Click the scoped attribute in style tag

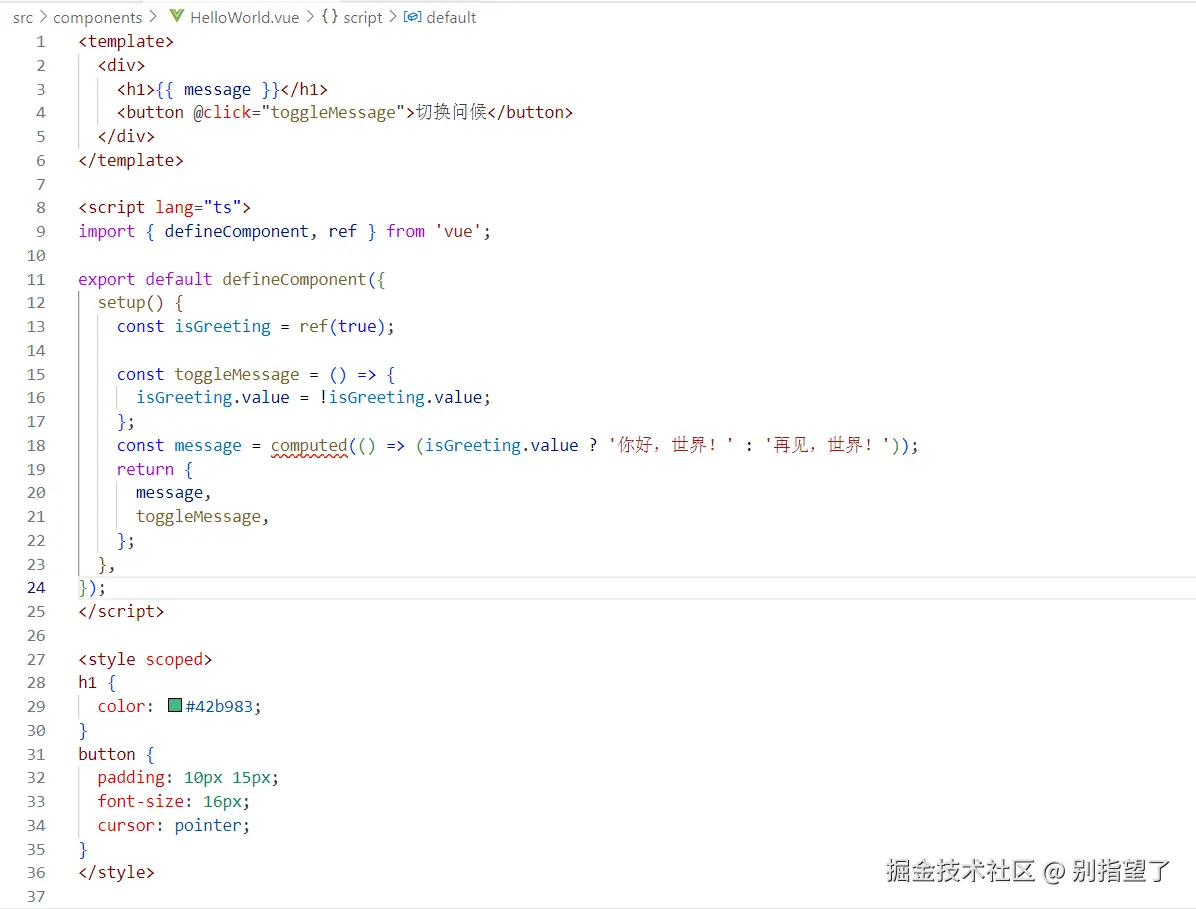[x=174, y=659]
